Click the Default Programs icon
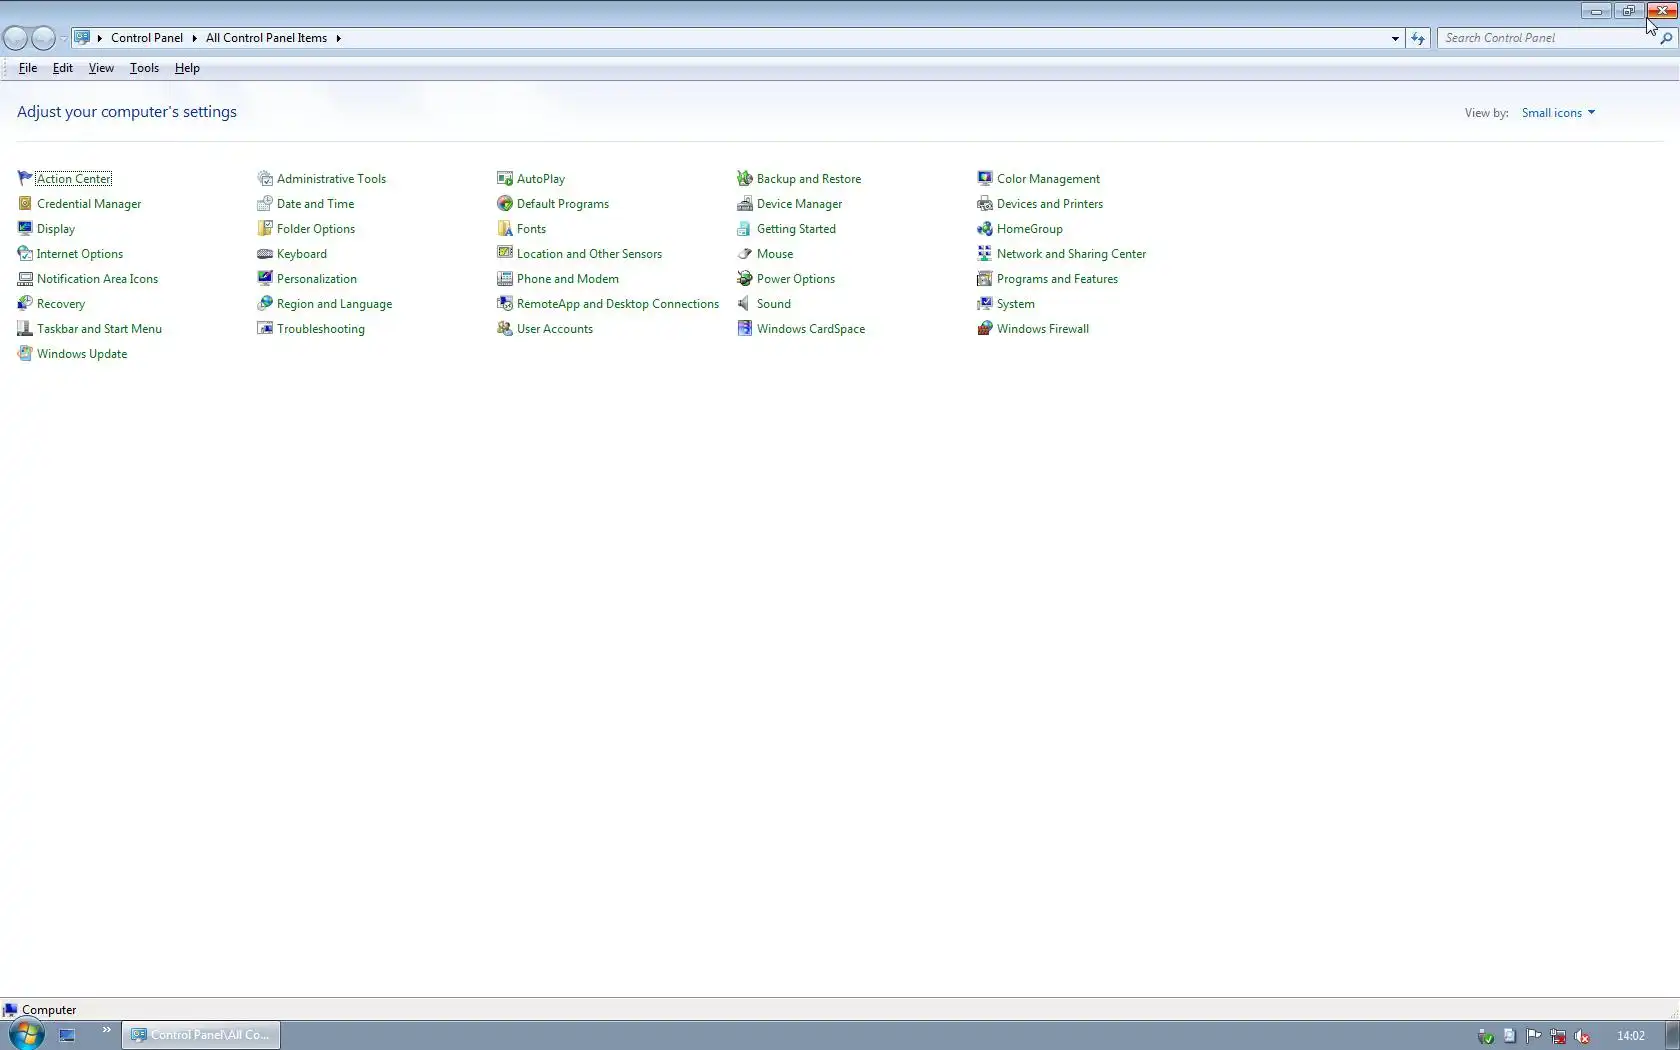 coord(505,203)
